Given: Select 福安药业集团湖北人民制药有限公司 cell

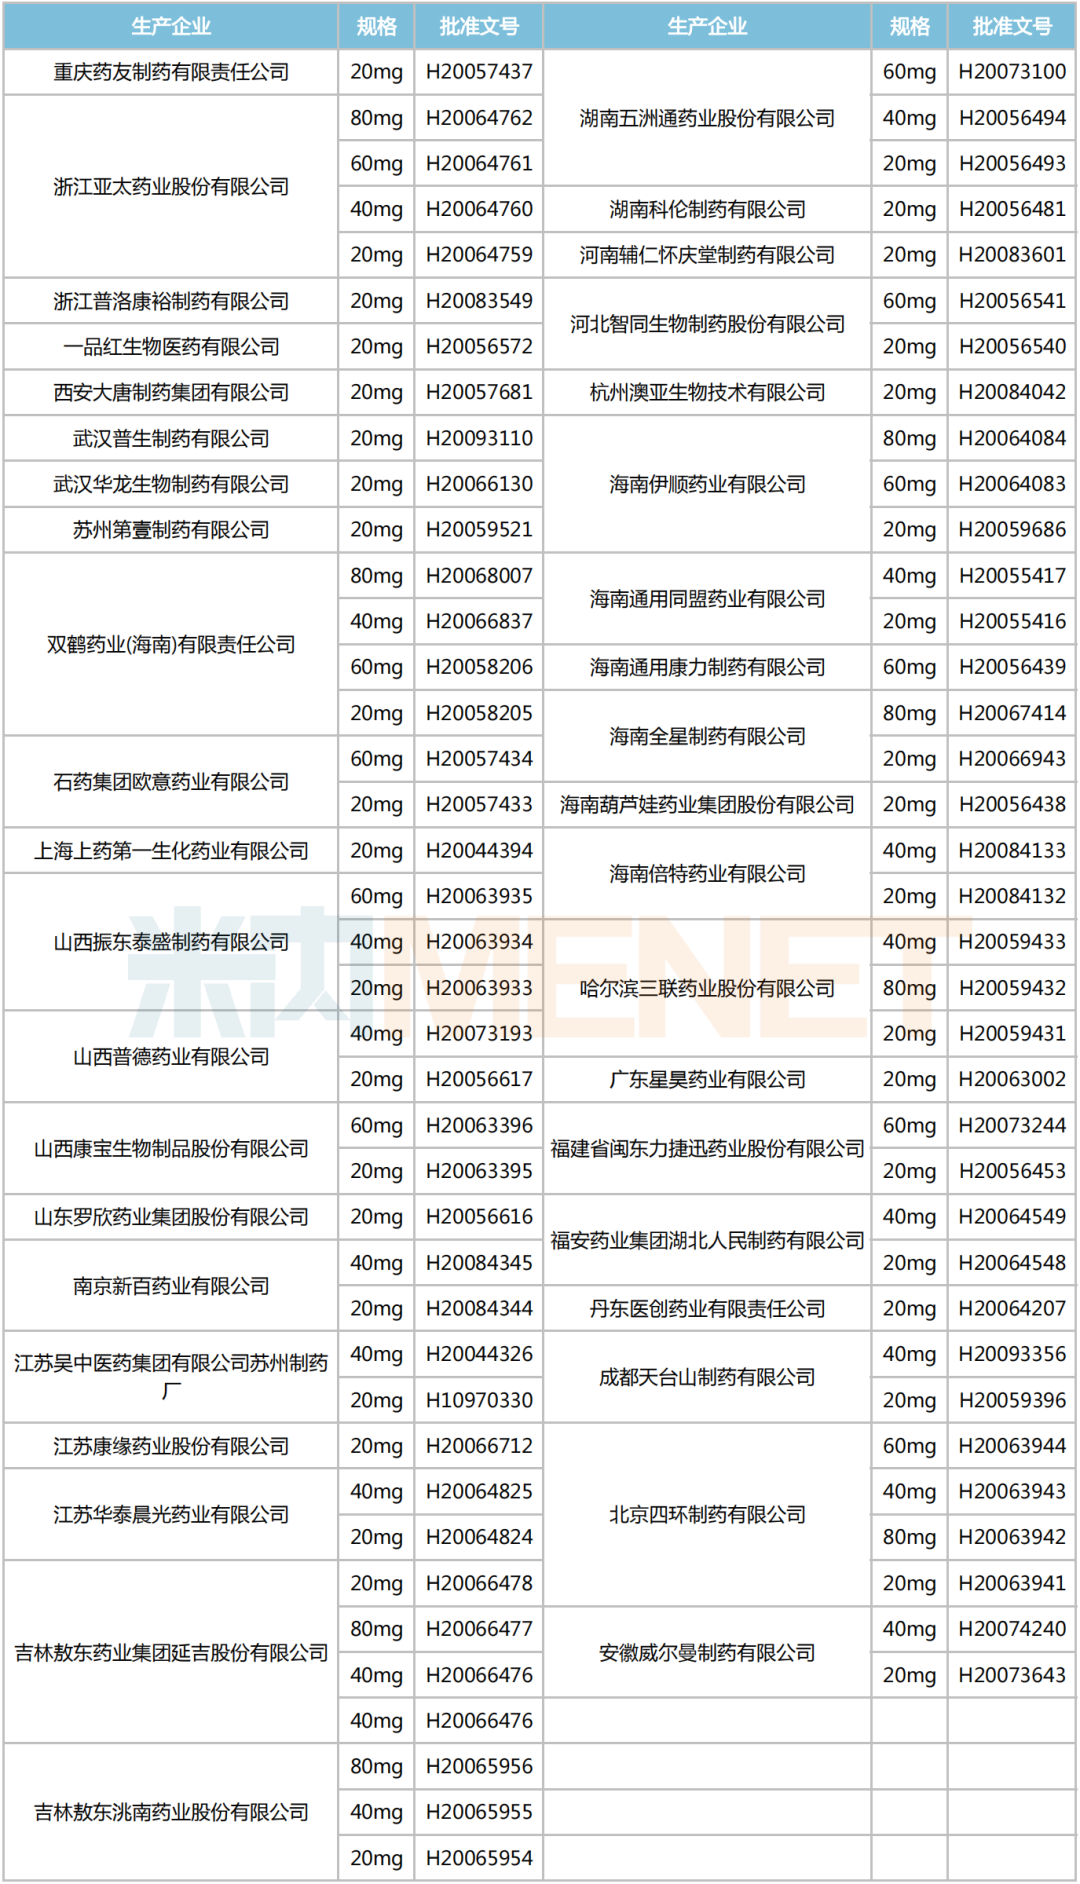Looking at the screenshot, I should 707,1240.
